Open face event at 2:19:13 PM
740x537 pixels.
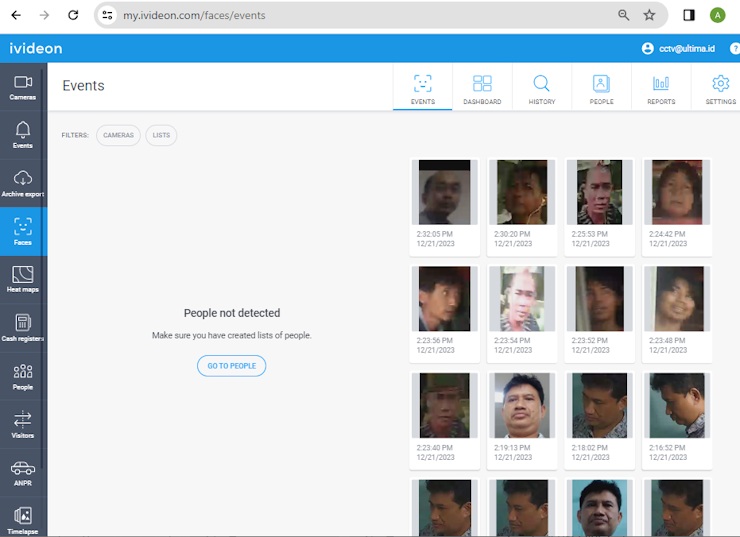(x=522, y=420)
